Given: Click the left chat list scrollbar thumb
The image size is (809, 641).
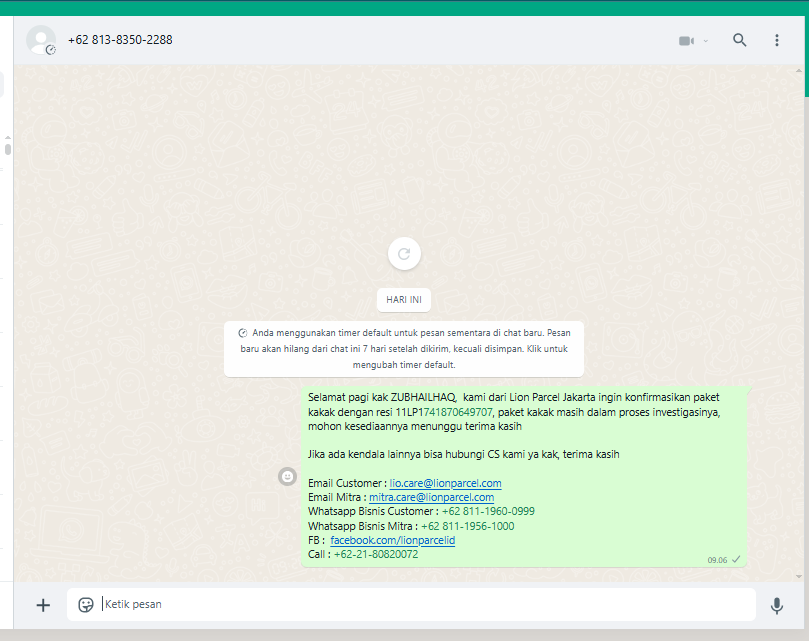Looking at the screenshot, I should [8, 149].
